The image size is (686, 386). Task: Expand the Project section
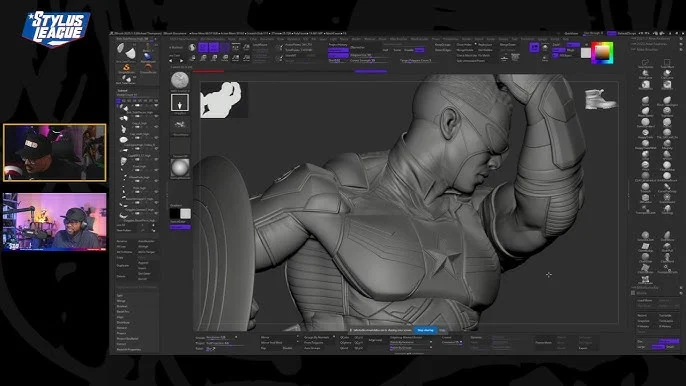point(122,333)
